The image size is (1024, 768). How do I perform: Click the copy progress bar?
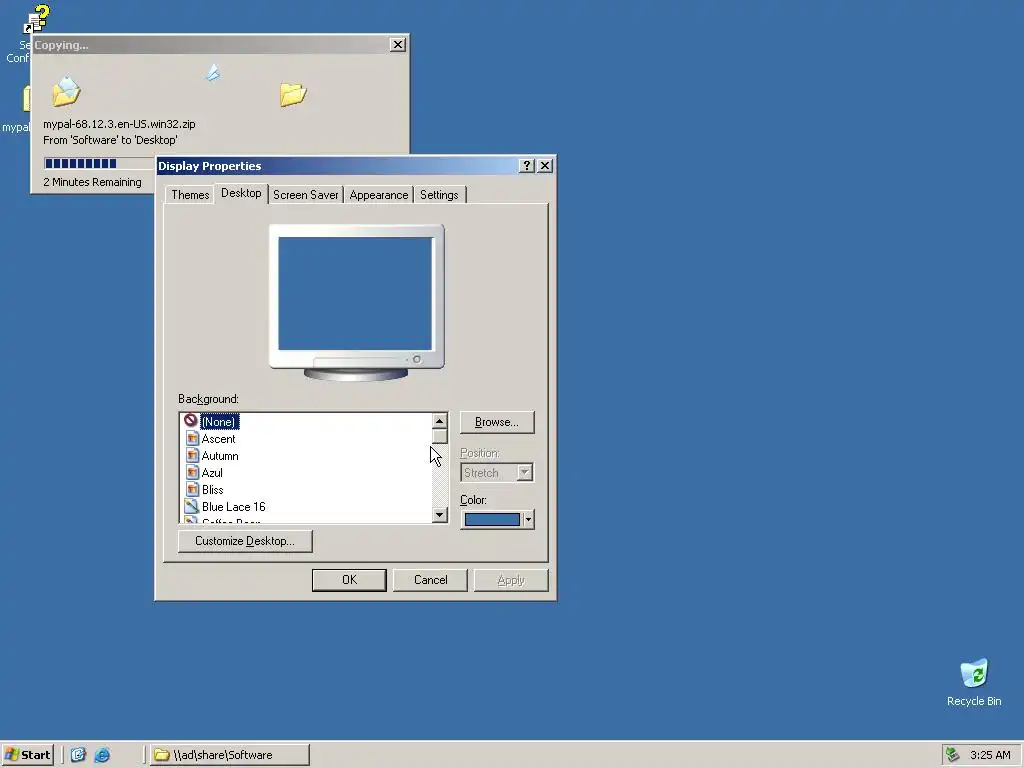(x=99, y=163)
